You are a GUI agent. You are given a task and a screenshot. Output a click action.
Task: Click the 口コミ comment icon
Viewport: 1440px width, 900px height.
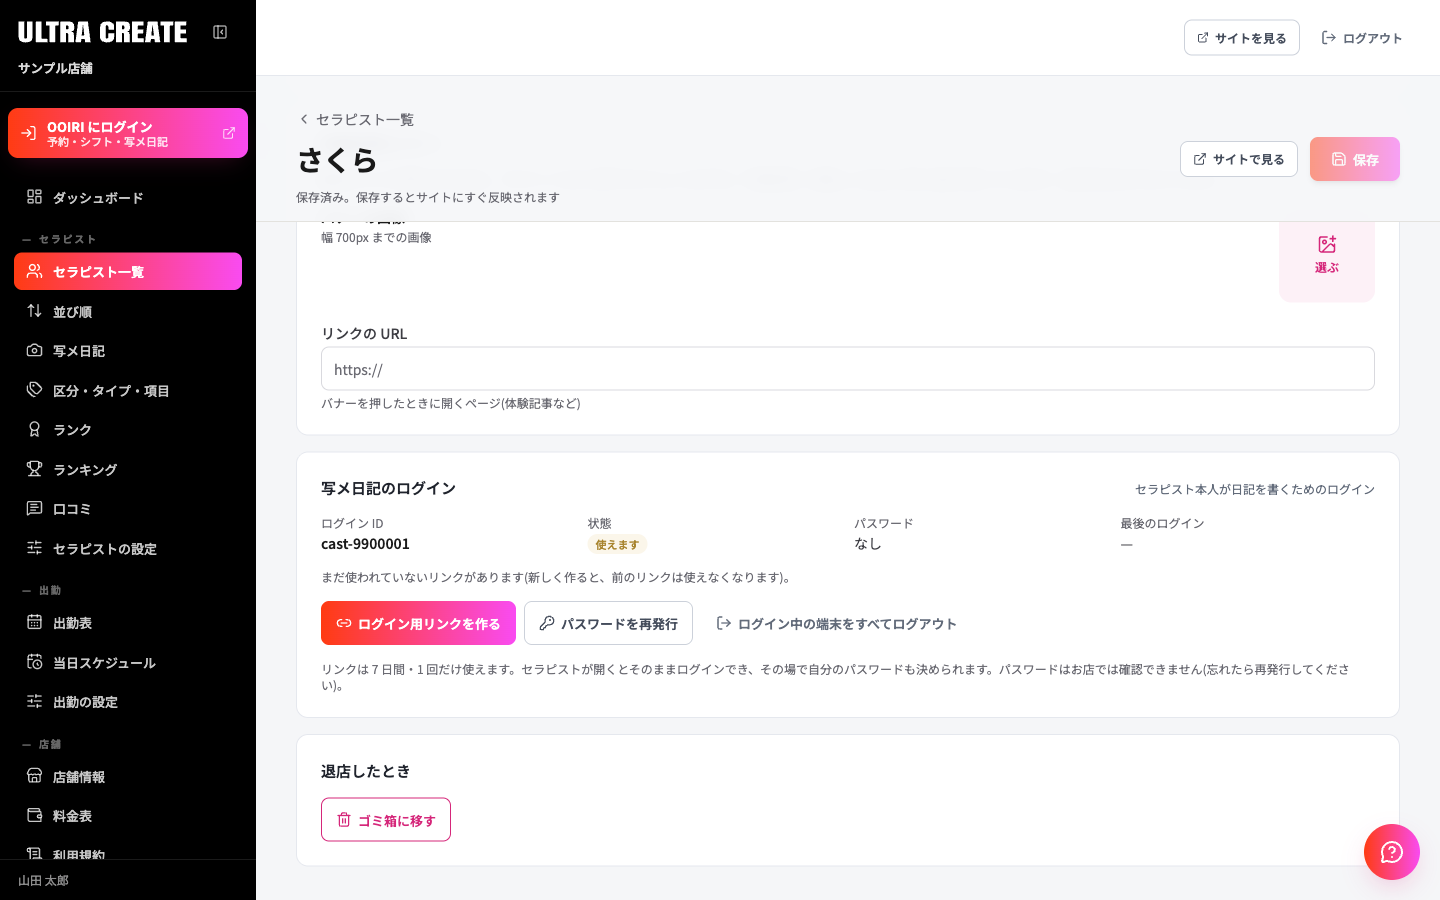tap(34, 508)
